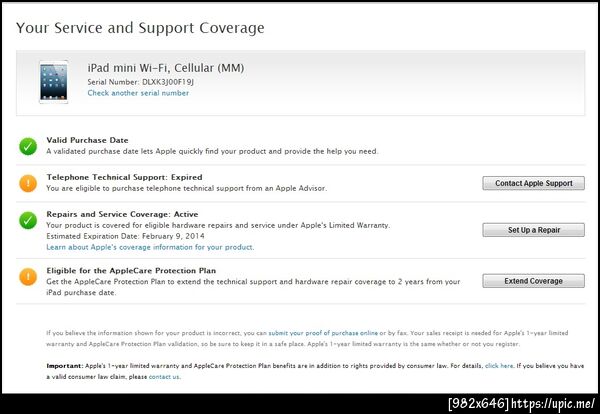Image resolution: width=600 pixels, height=414 pixels.
Task: Open Learn about Apple's coverage information link
Action: (150, 247)
